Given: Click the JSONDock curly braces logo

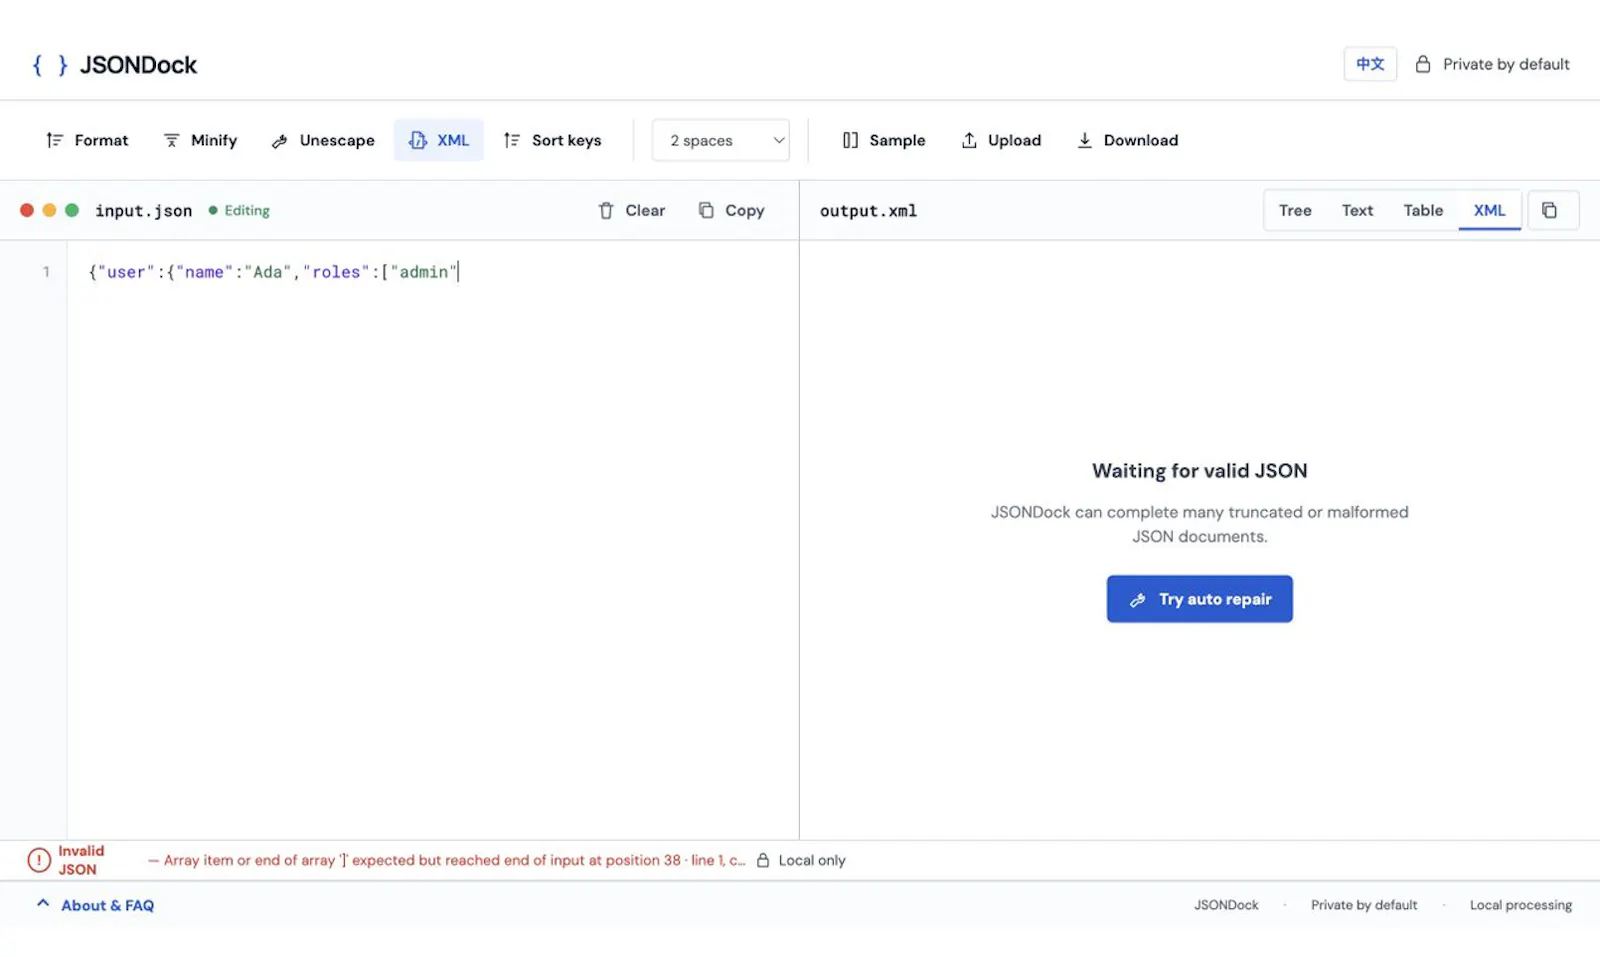Looking at the screenshot, I should 50,65.
